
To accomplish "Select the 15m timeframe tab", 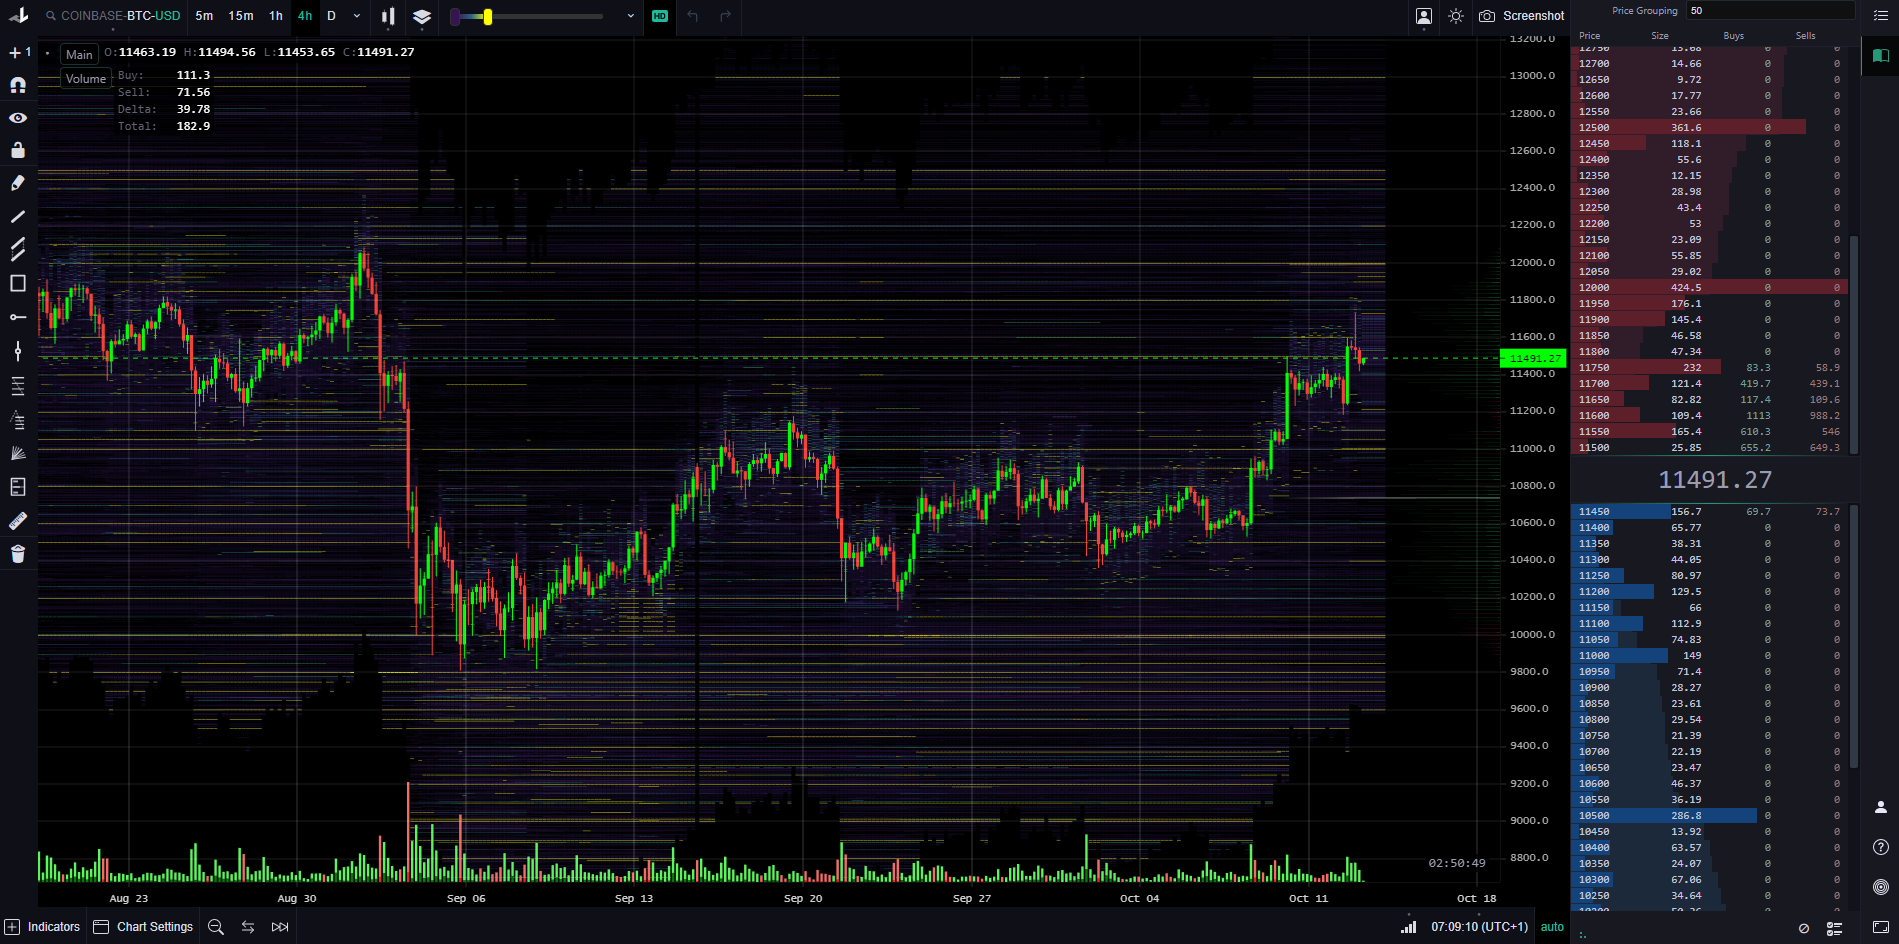I will (240, 16).
